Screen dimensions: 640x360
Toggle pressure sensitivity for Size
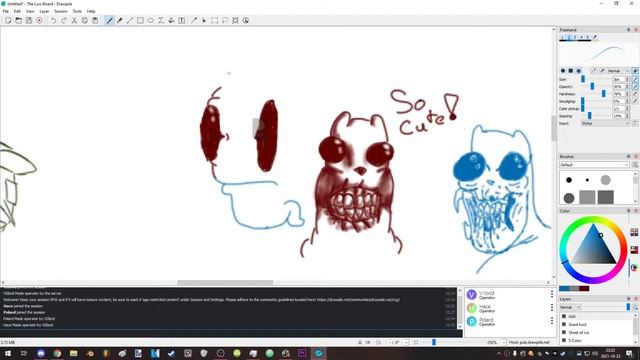[636, 79]
